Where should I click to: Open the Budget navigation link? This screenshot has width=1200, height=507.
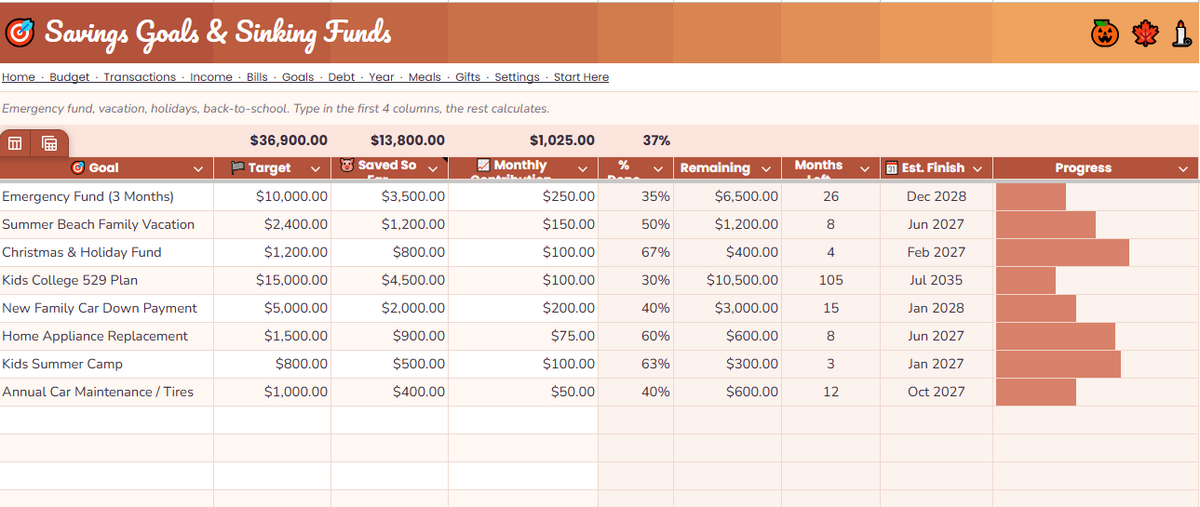pyautogui.click(x=70, y=77)
